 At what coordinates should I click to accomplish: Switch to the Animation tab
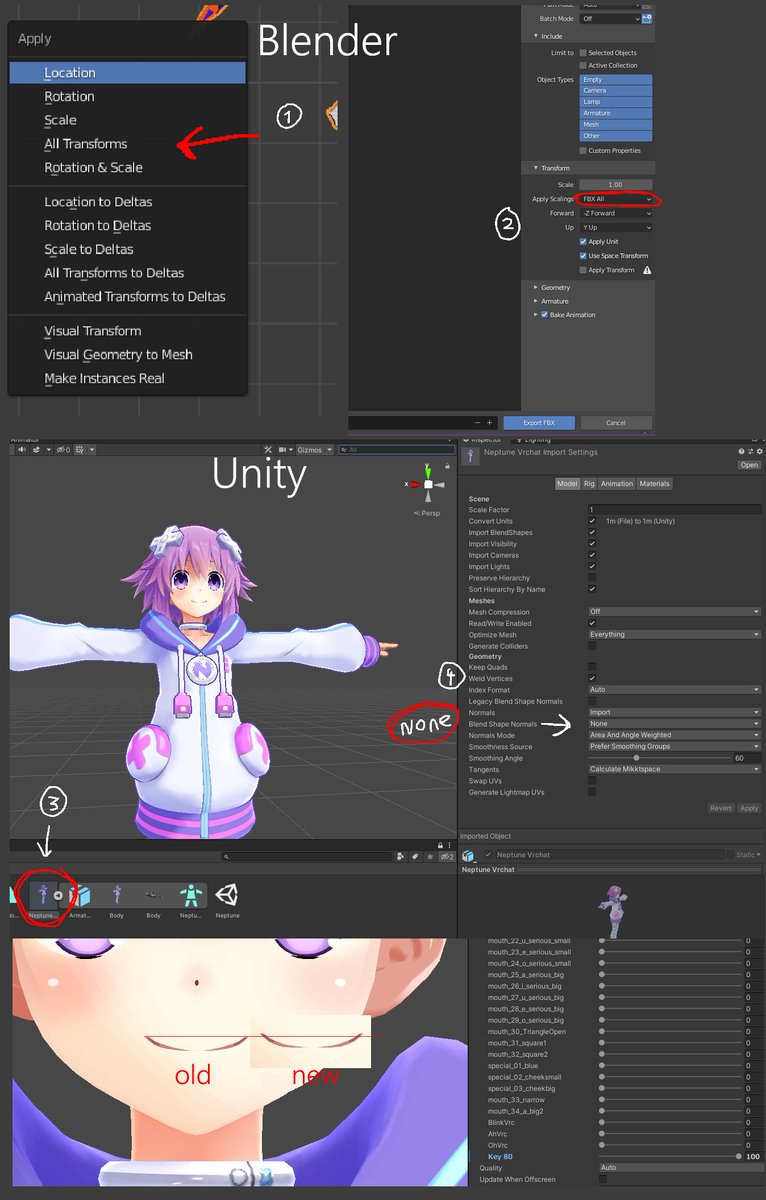click(x=617, y=484)
